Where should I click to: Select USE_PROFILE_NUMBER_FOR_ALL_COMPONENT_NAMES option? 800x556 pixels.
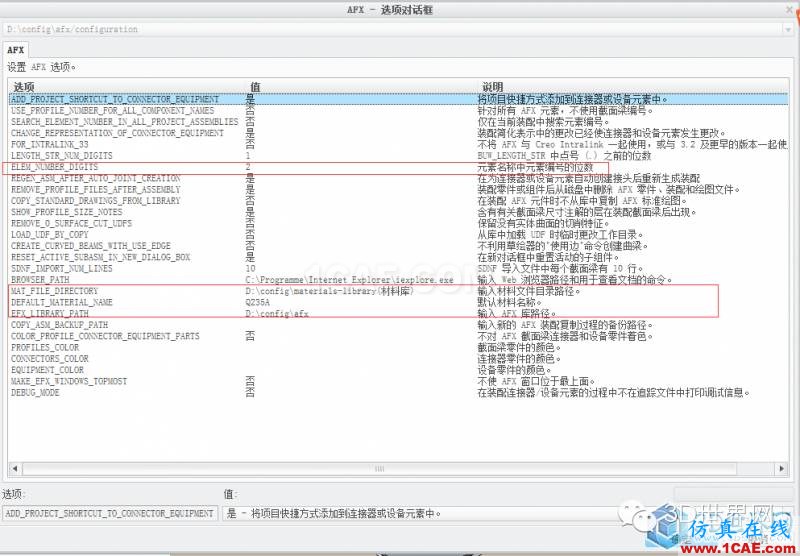(x=113, y=111)
